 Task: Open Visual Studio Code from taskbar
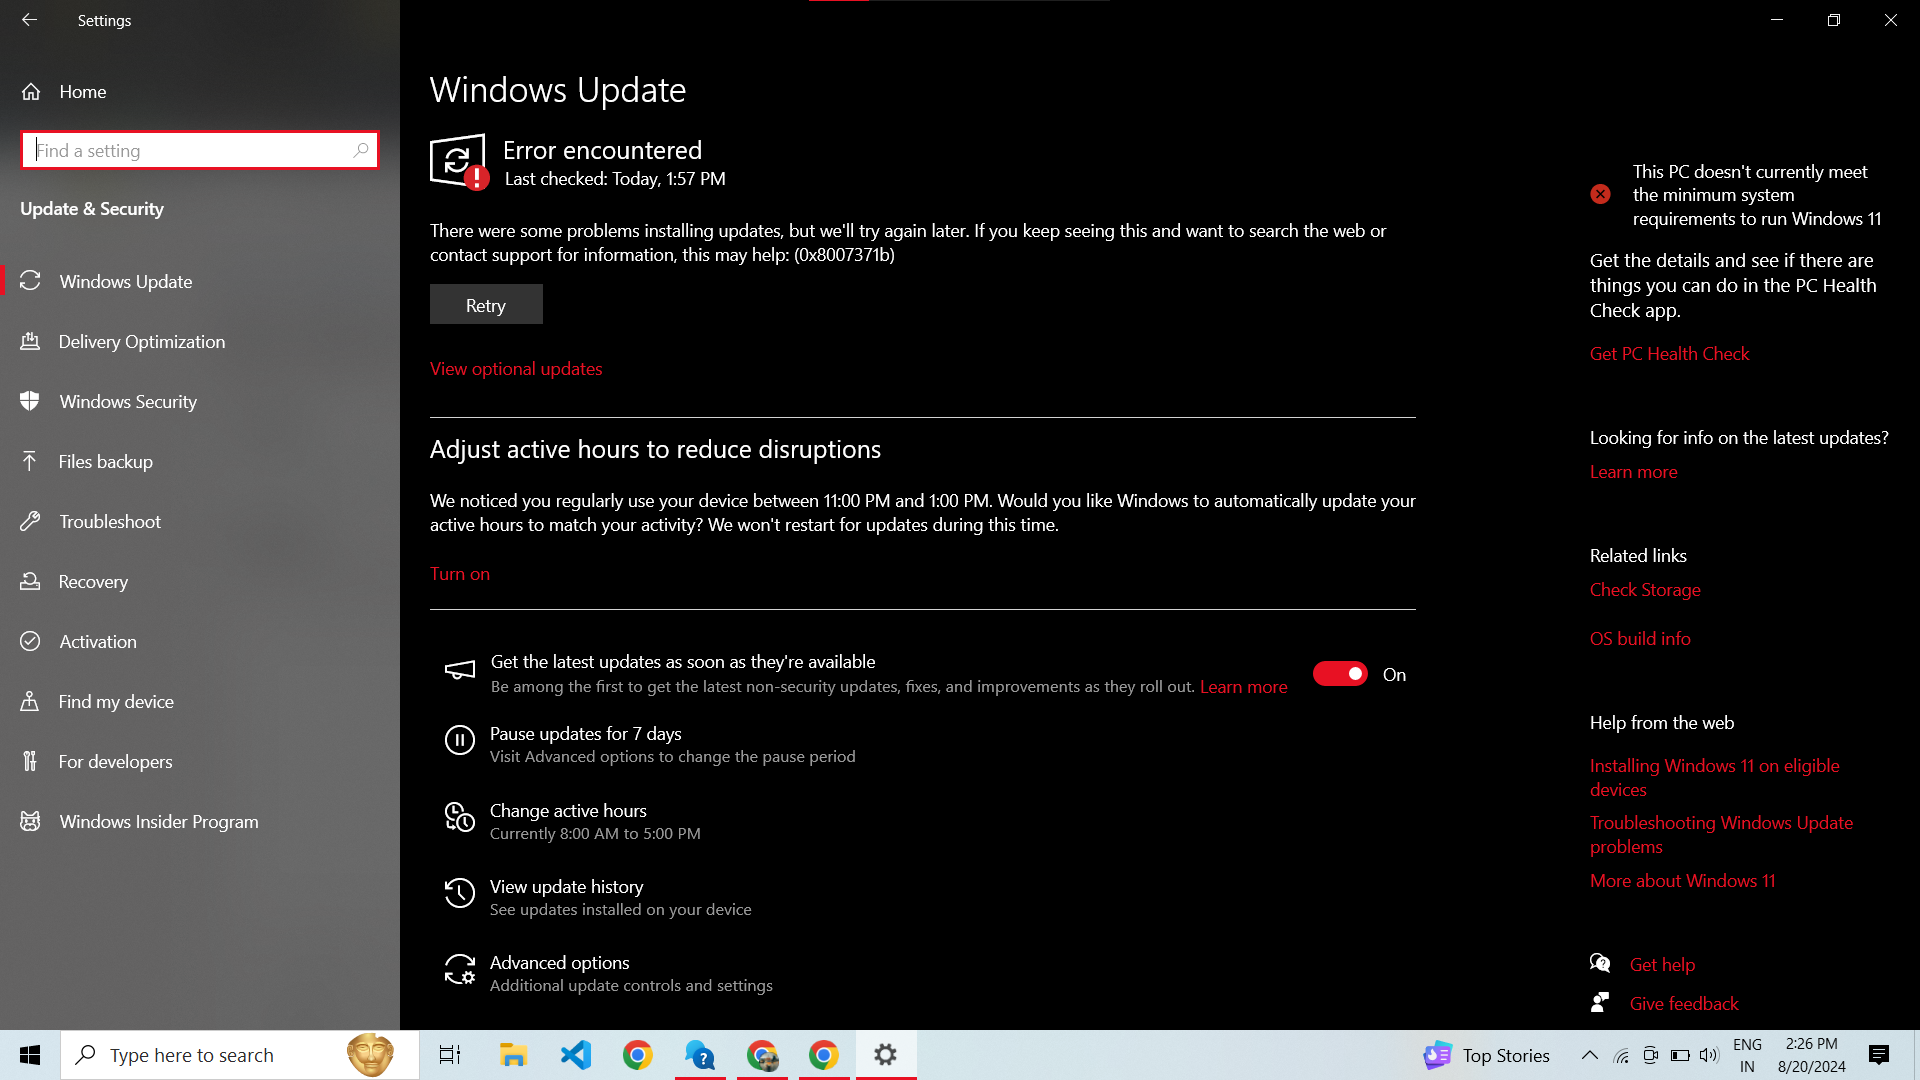[x=576, y=1055]
